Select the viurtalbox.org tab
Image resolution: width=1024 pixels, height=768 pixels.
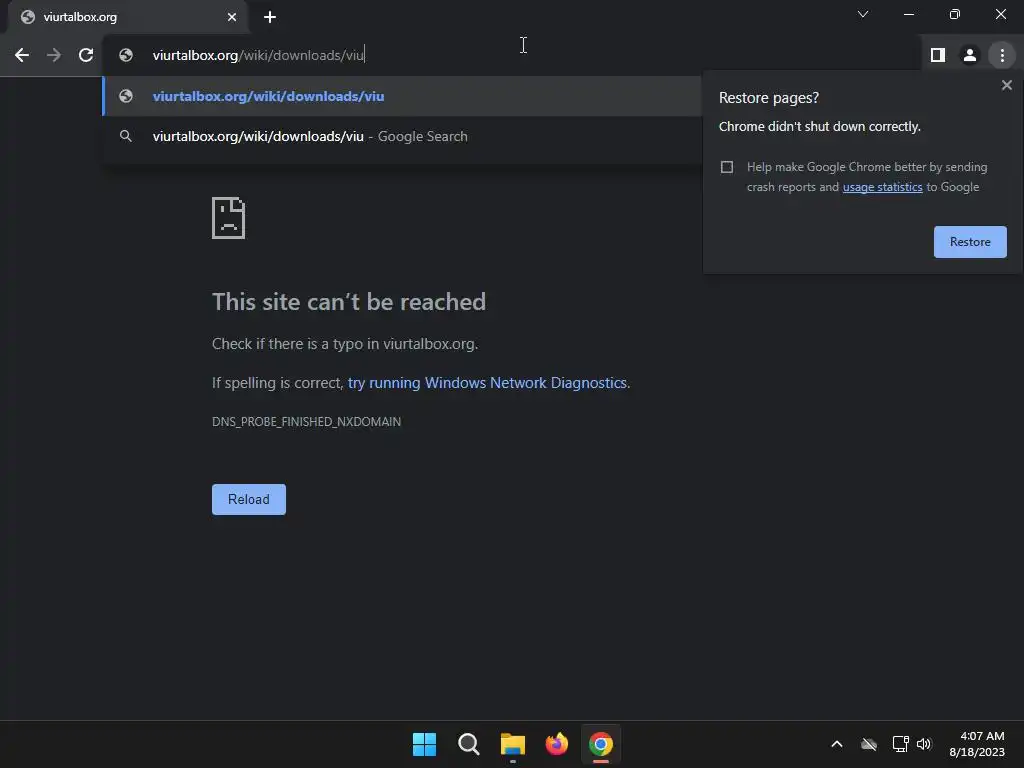(x=127, y=17)
